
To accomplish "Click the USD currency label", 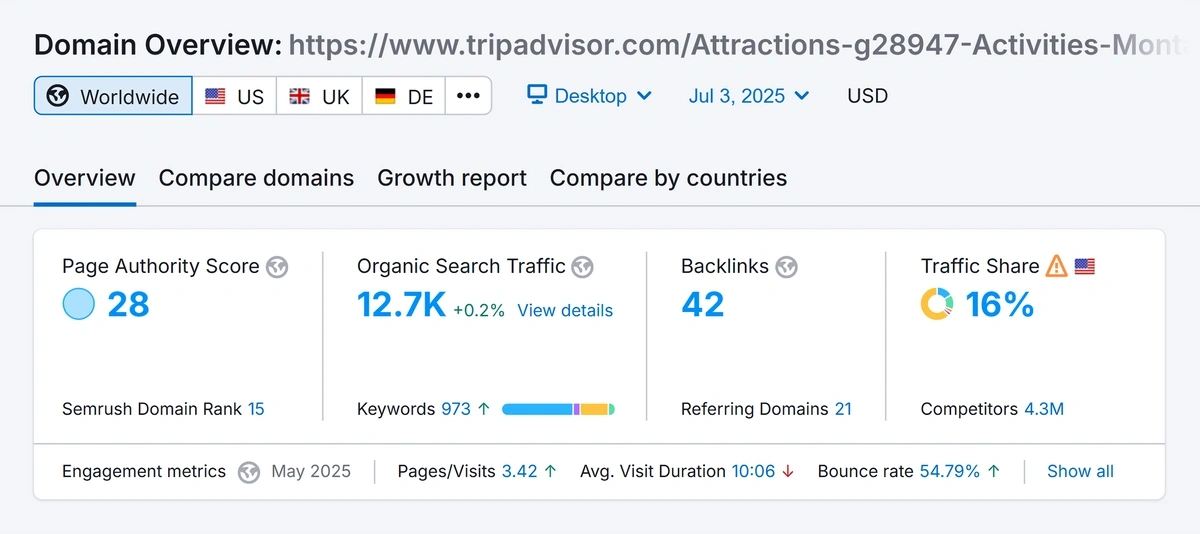I will click(867, 96).
